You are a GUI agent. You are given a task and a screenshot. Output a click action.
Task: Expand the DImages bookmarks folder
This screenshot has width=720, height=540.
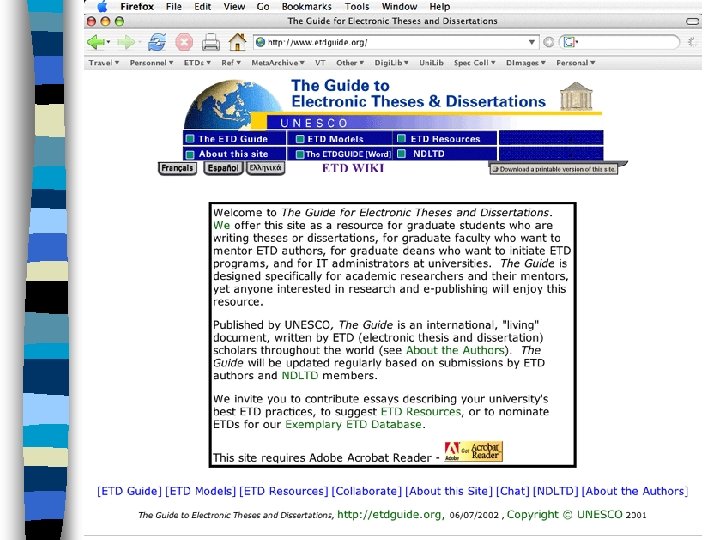tap(525, 62)
